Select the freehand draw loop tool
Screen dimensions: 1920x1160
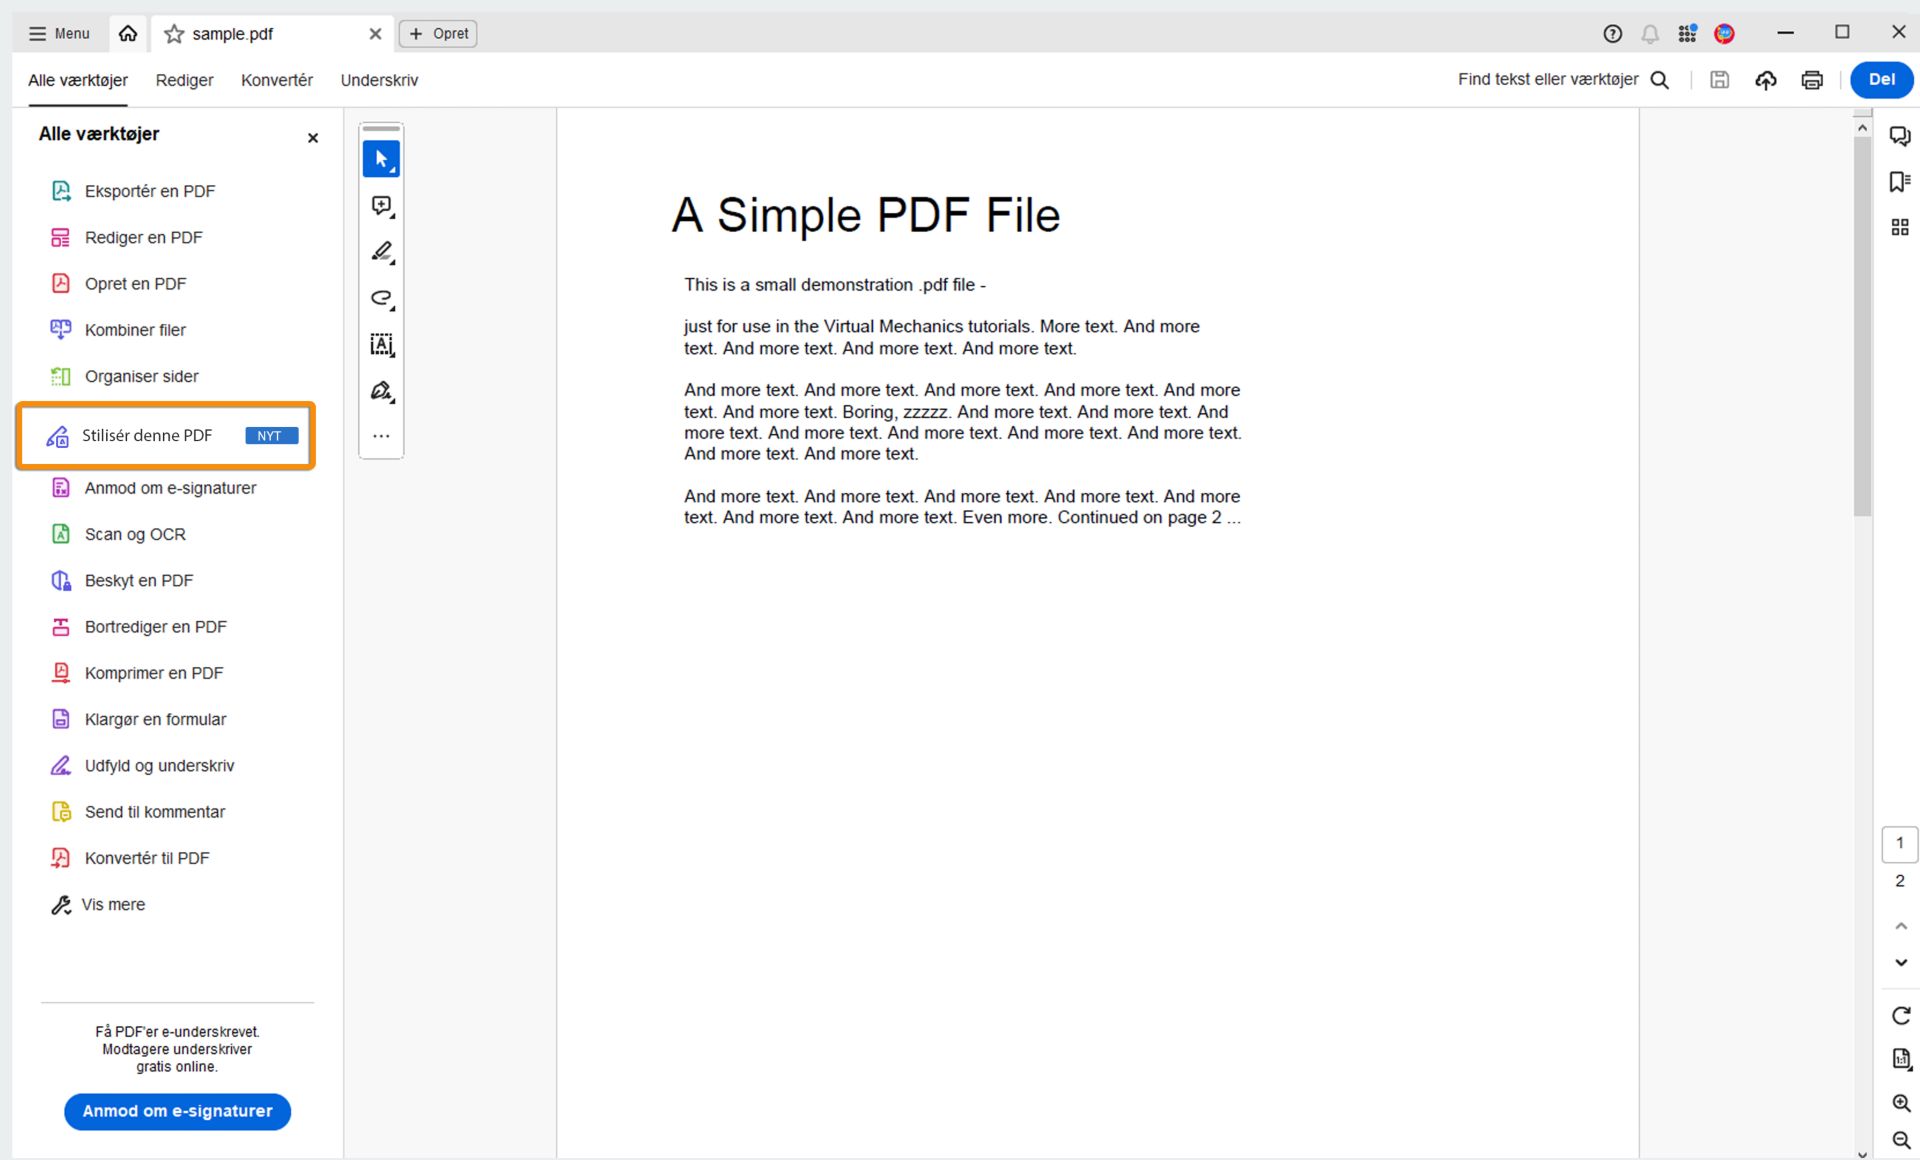coord(381,298)
